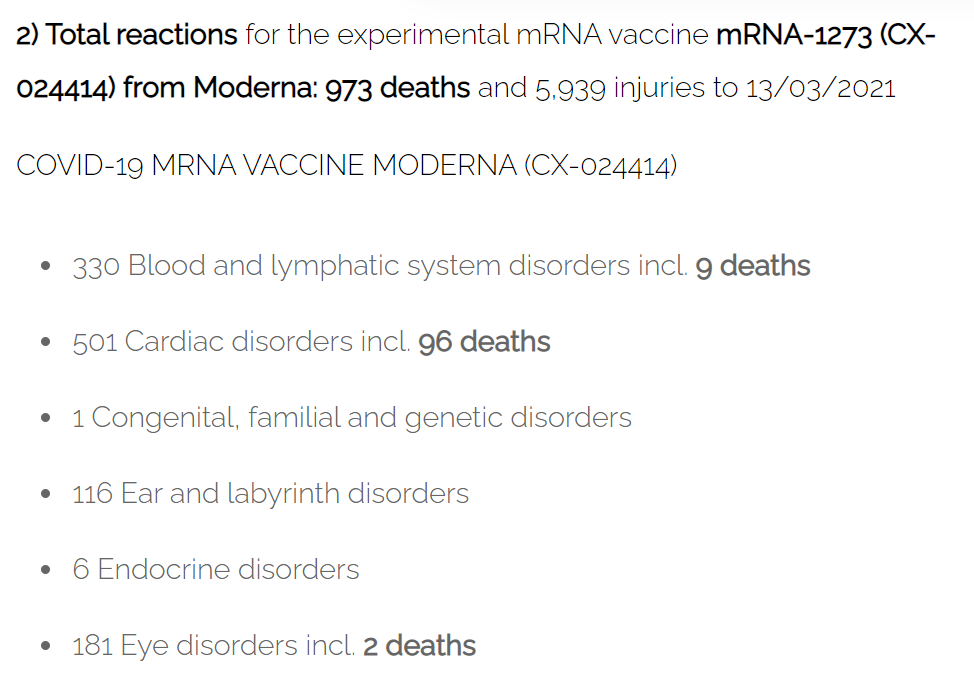
Task: Click the bullet before Cardiac disorders
Action: tap(45, 342)
